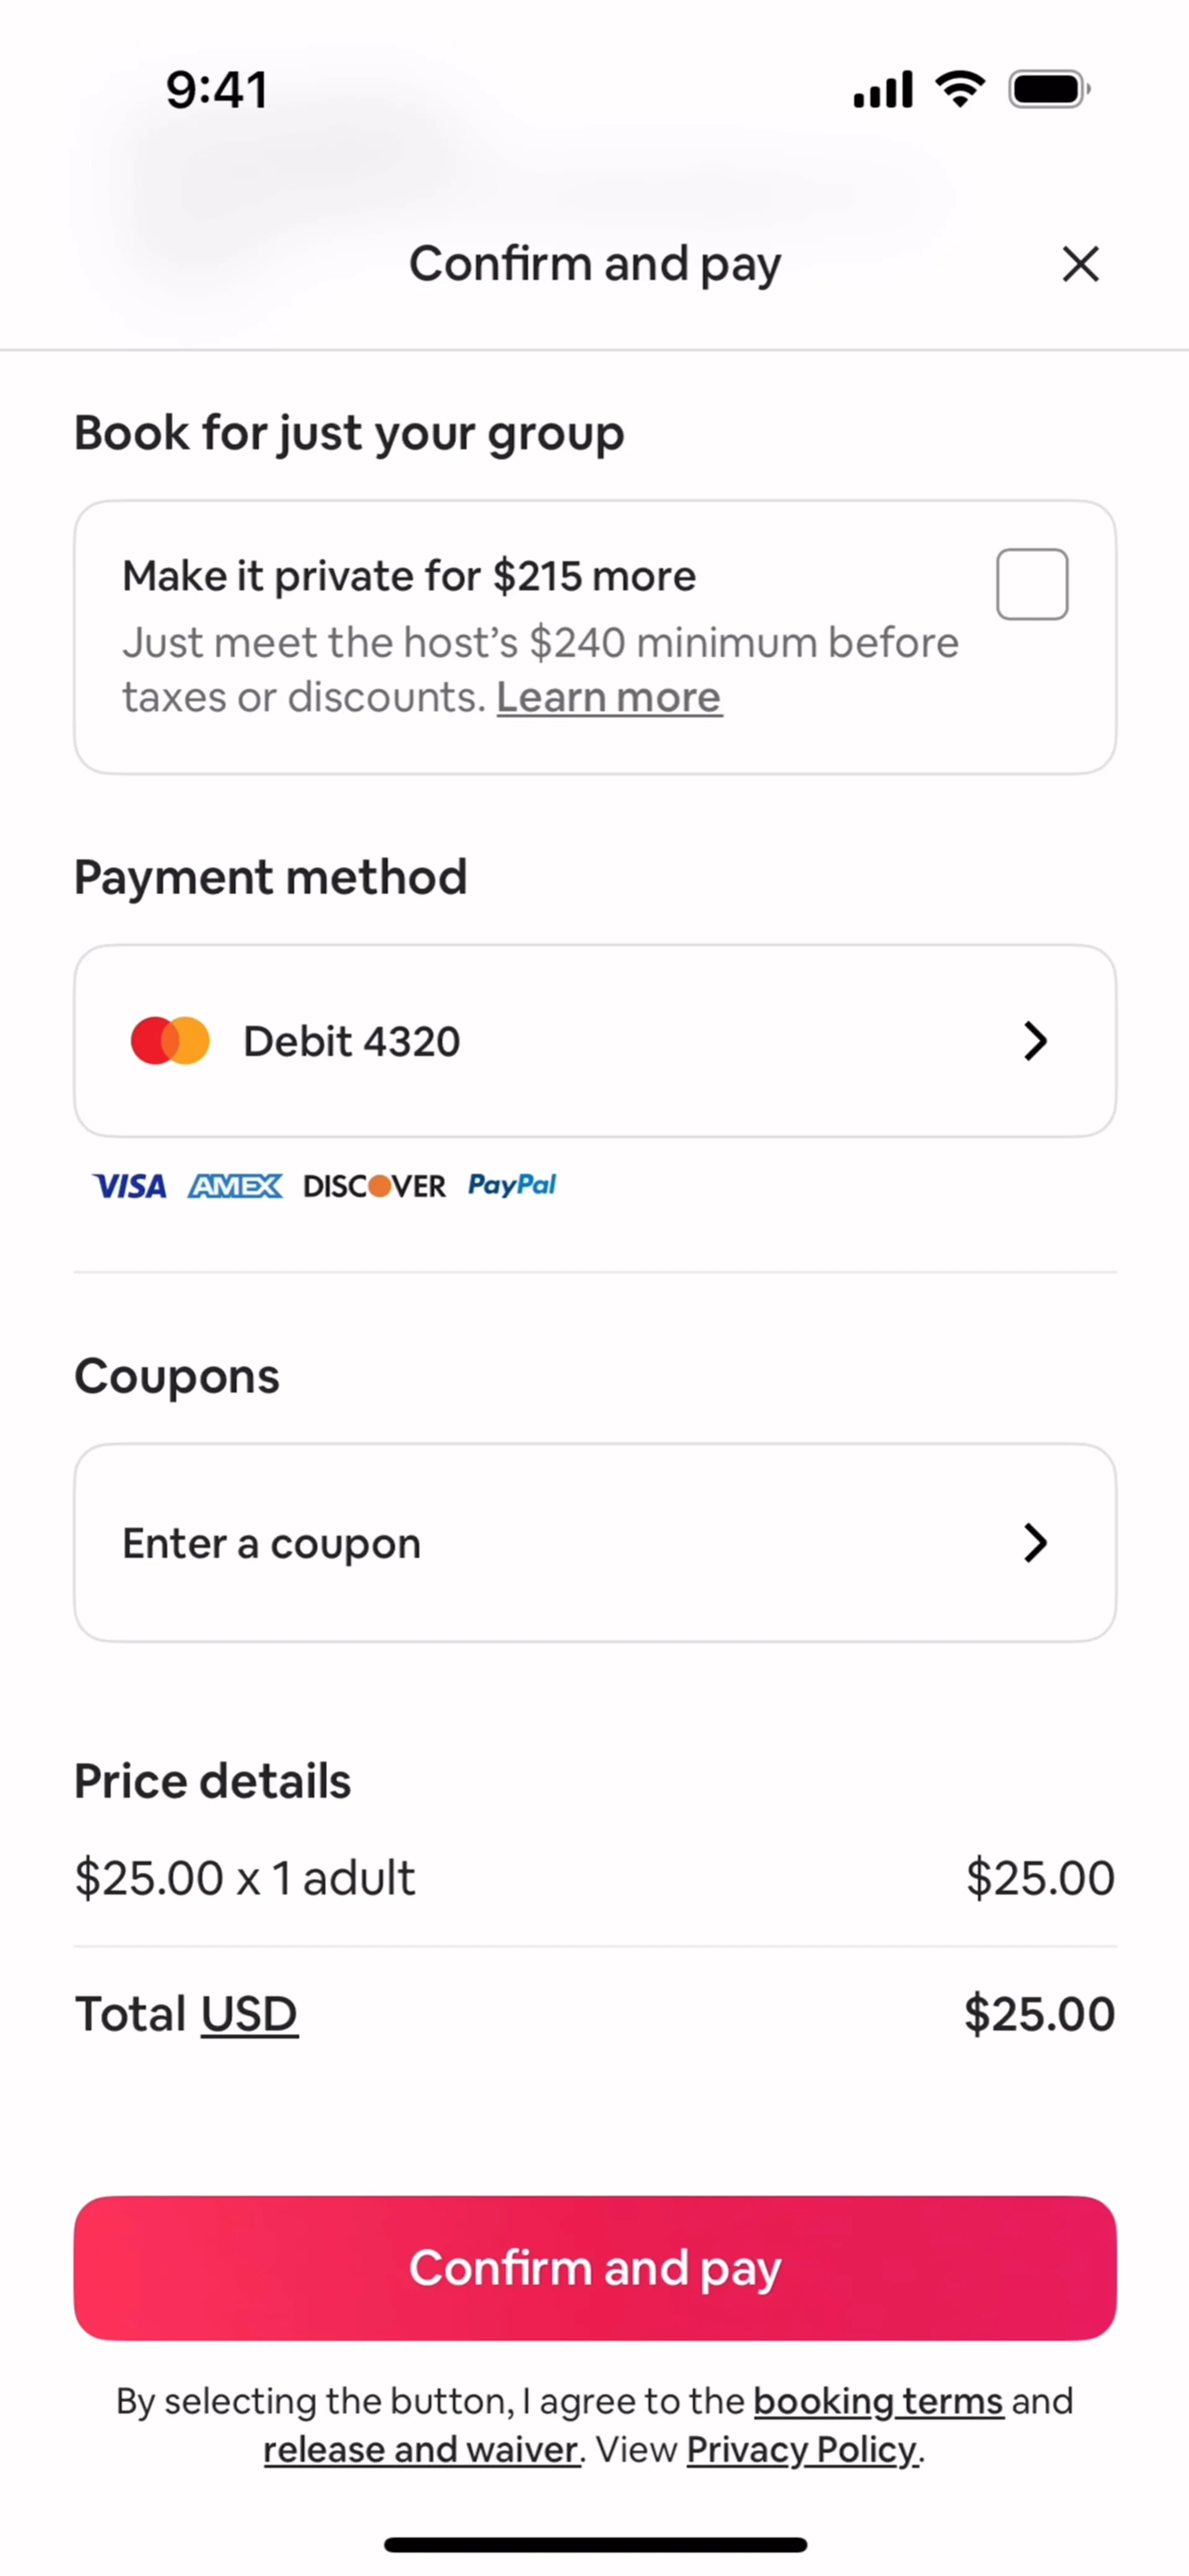
Task: Expand payment method chevron arrow
Action: (1035, 1041)
